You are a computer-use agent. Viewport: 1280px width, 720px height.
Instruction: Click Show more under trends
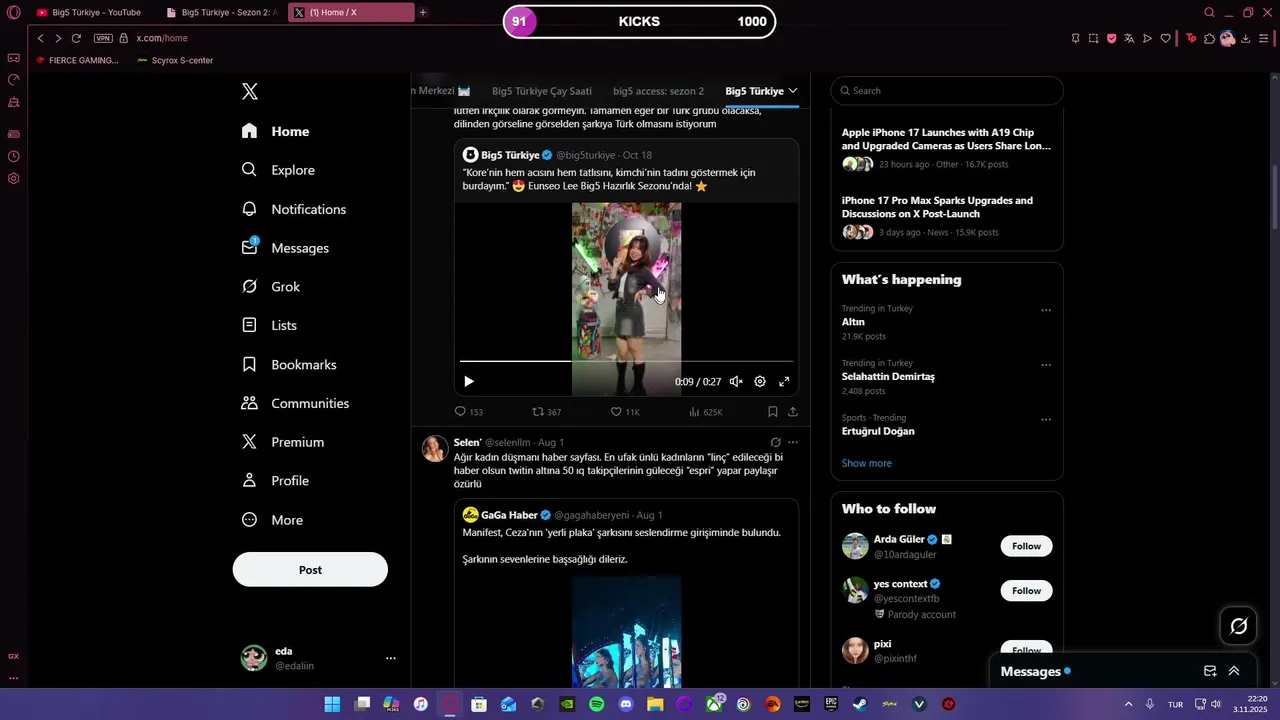click(x=867, y=463)
